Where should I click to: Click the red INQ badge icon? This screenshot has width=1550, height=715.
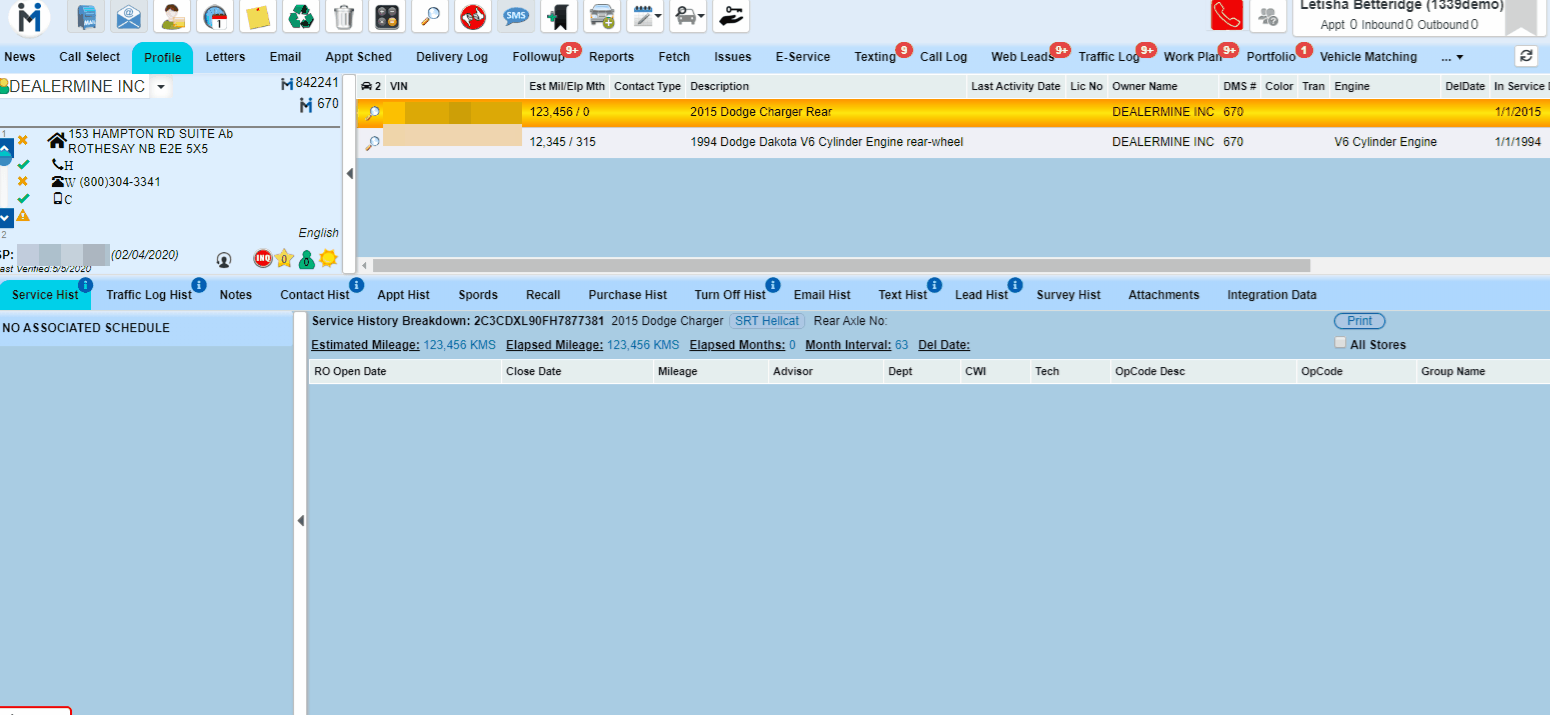[x=263, y=259]
